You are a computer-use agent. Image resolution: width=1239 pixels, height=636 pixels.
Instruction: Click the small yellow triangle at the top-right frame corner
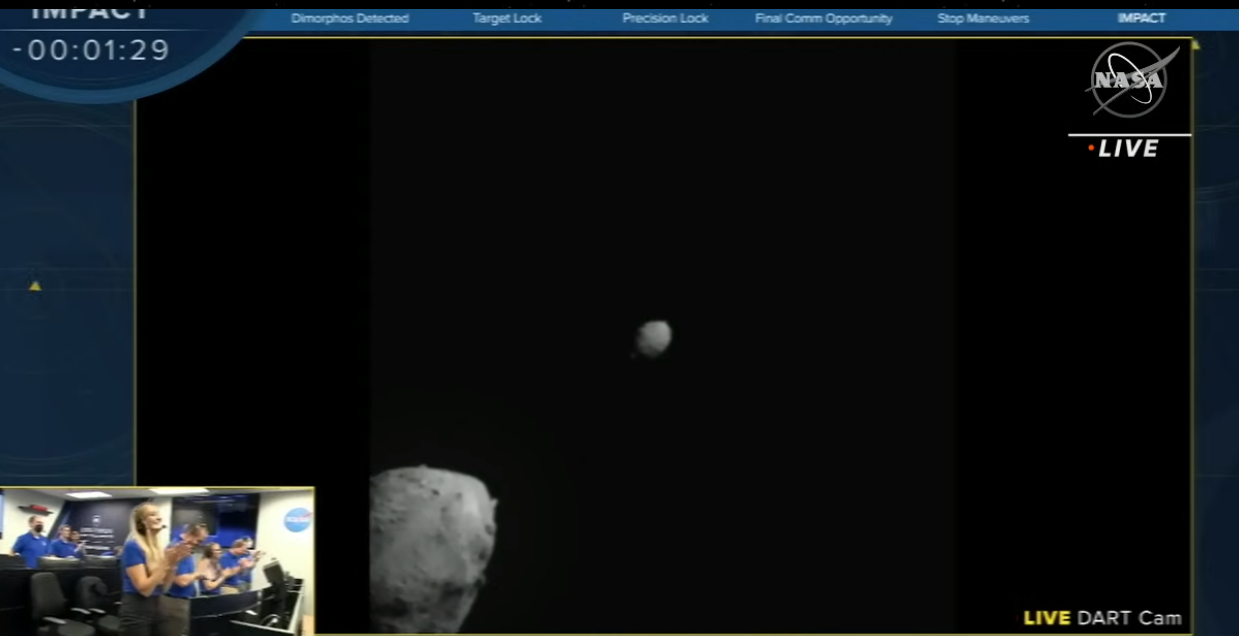(1195, 45)
